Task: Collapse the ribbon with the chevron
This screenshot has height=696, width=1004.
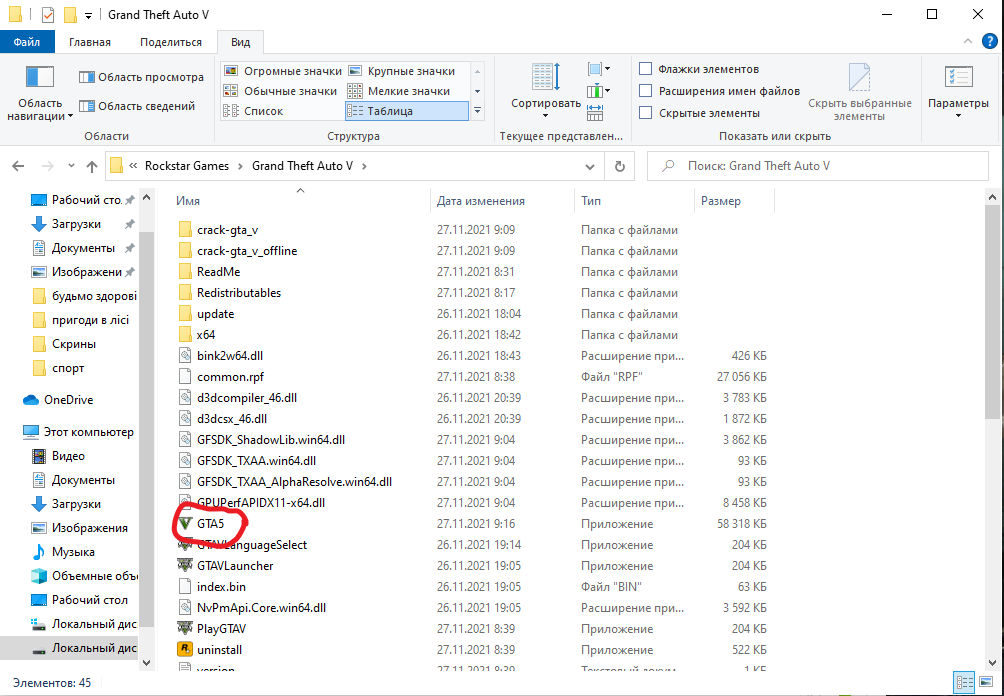Action: pos(968,42)
